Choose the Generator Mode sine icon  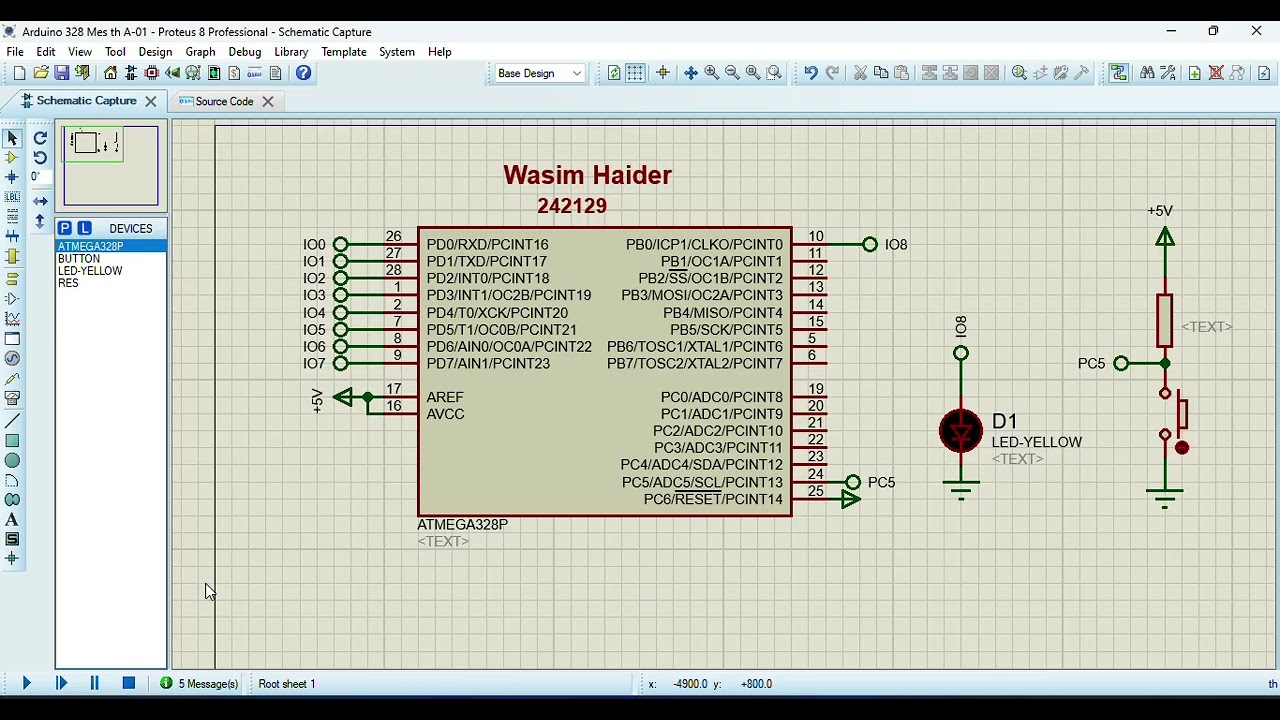click(12, 359)
